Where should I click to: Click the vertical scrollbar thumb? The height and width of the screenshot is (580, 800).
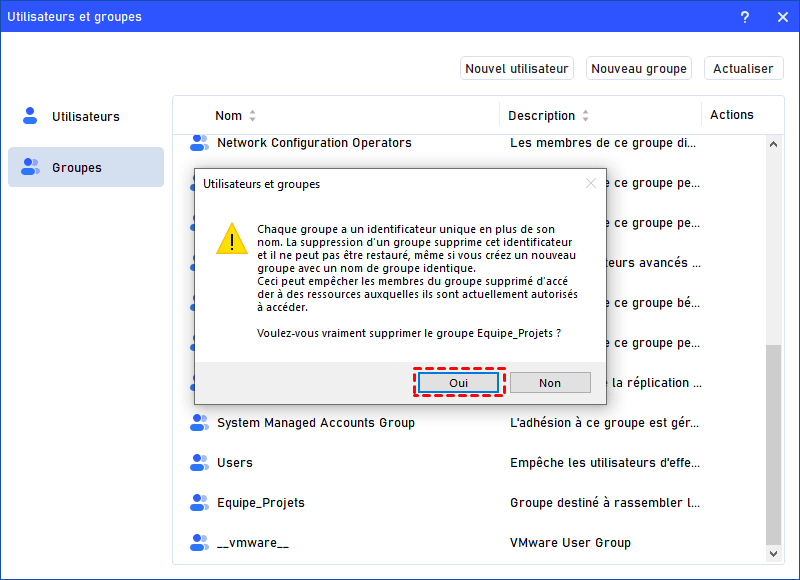point(773,445)
